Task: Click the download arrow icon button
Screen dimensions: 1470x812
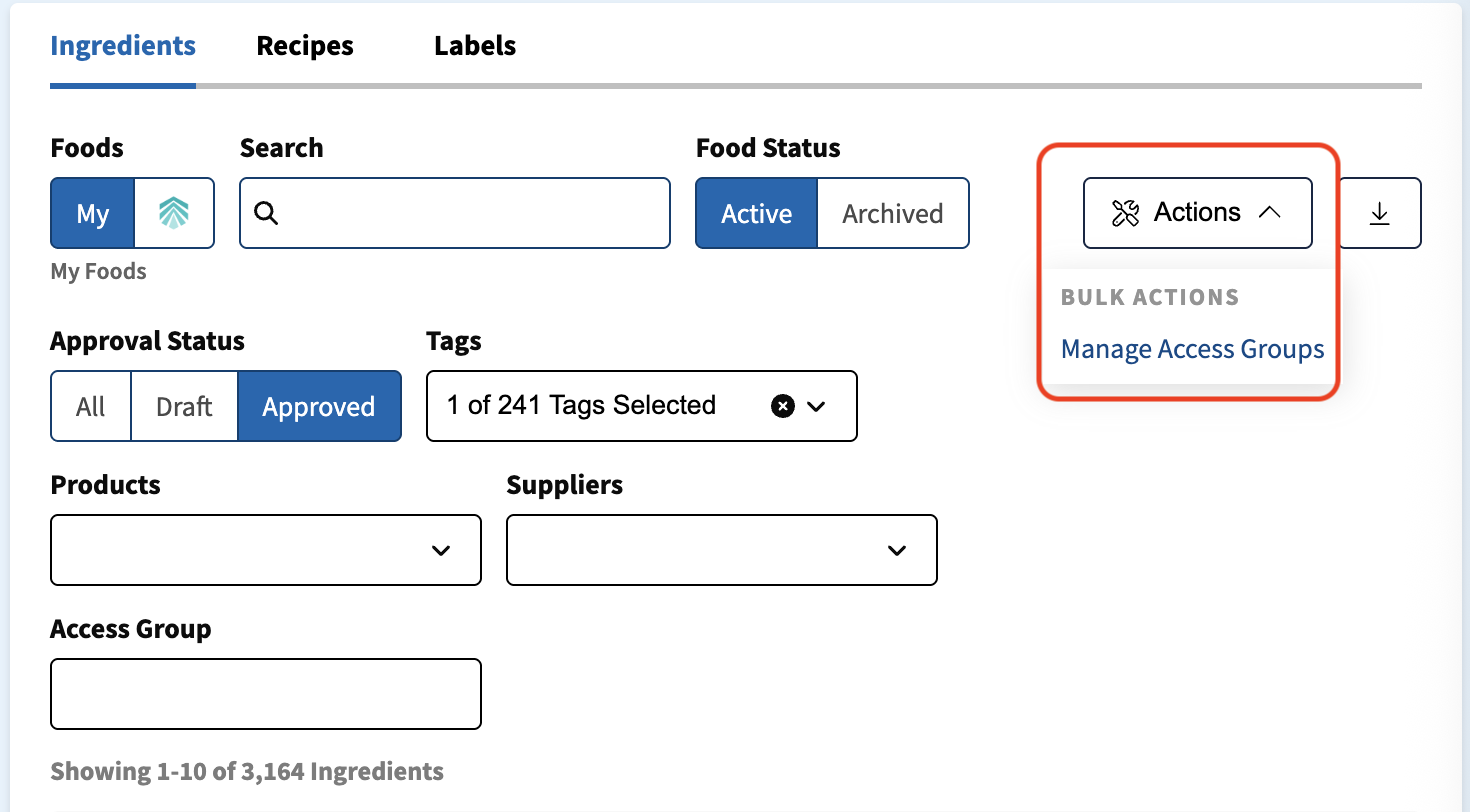Action: [1380, 213]
